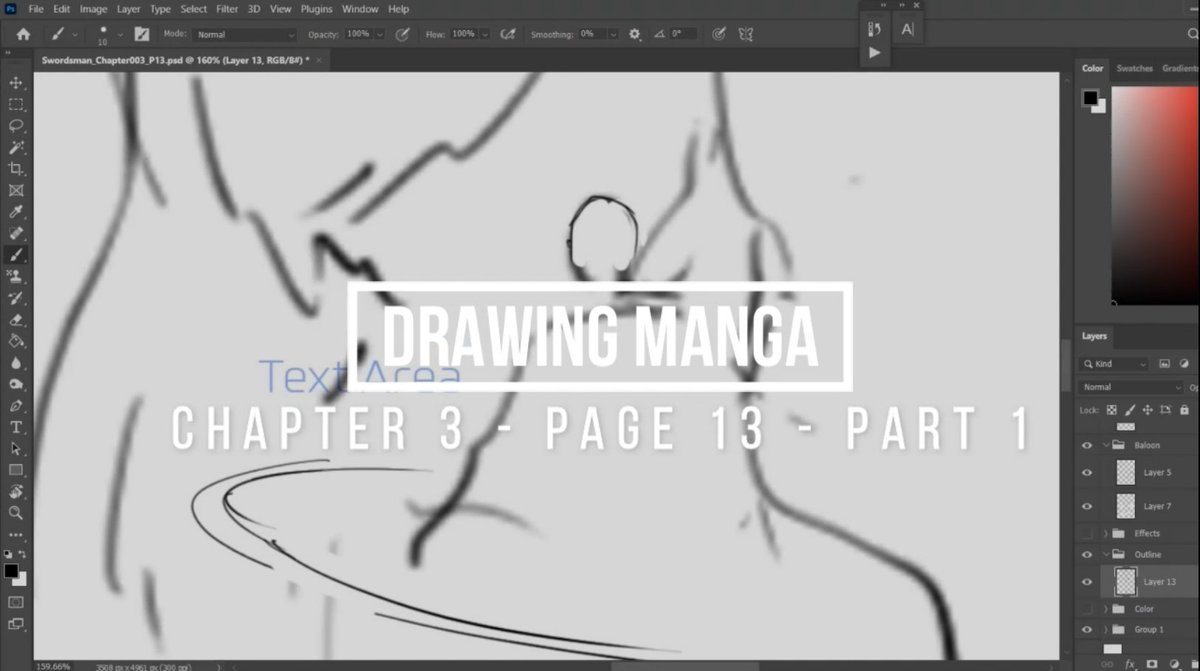Select the Rectangular Marquee tool
Image resolution: width=1200 pixels, height=671 pixels.
coord(16,104)
